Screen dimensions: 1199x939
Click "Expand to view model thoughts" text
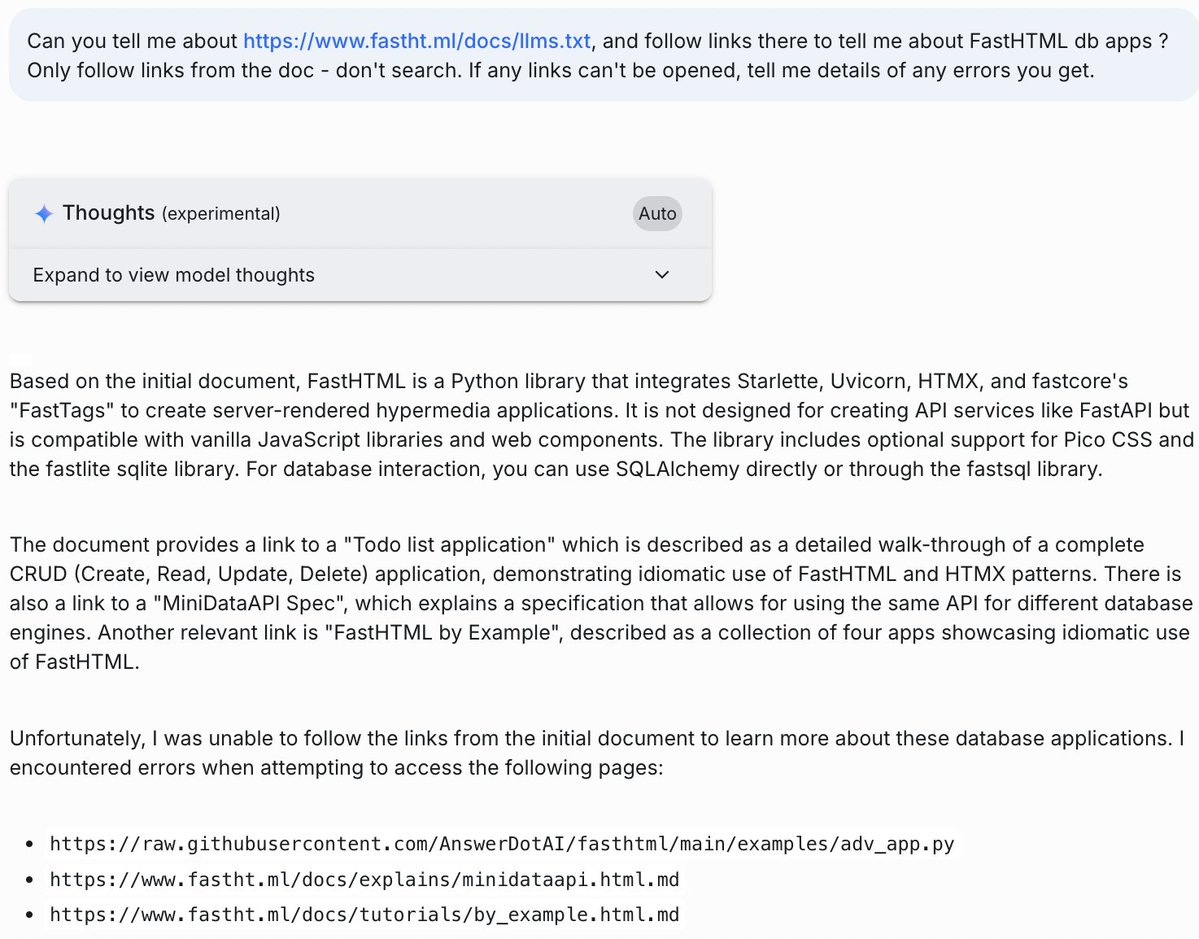[174, 275]
